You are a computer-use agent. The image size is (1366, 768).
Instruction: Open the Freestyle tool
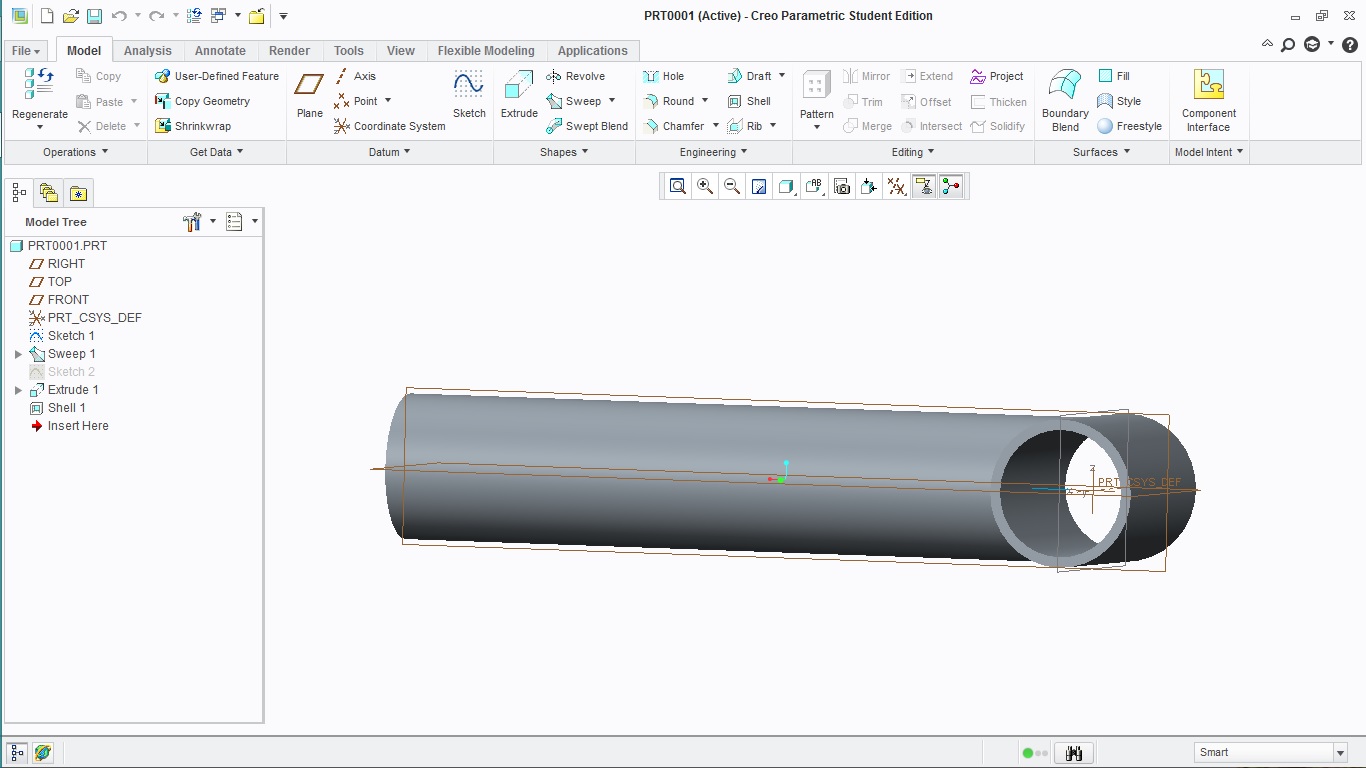[1130, 126]
